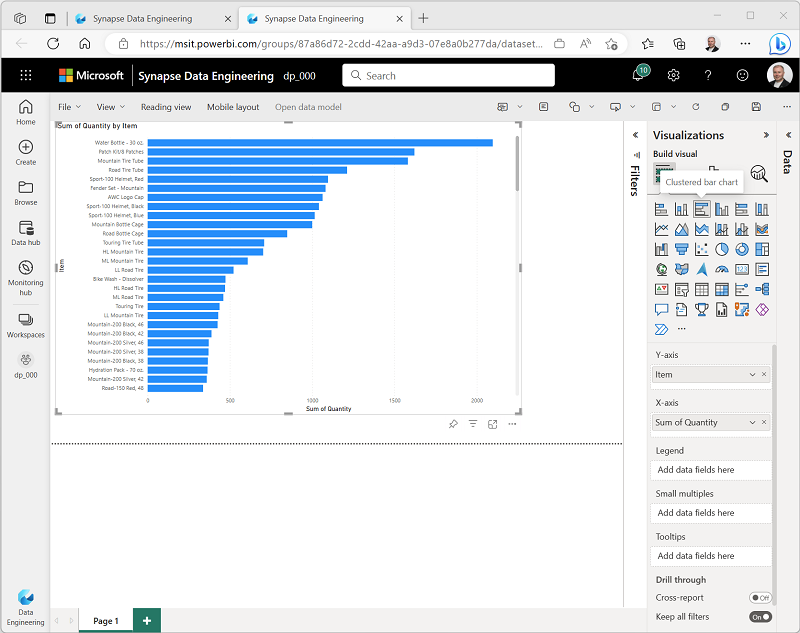
Task: Expand the Data pane
Action: tap(788, 135)
